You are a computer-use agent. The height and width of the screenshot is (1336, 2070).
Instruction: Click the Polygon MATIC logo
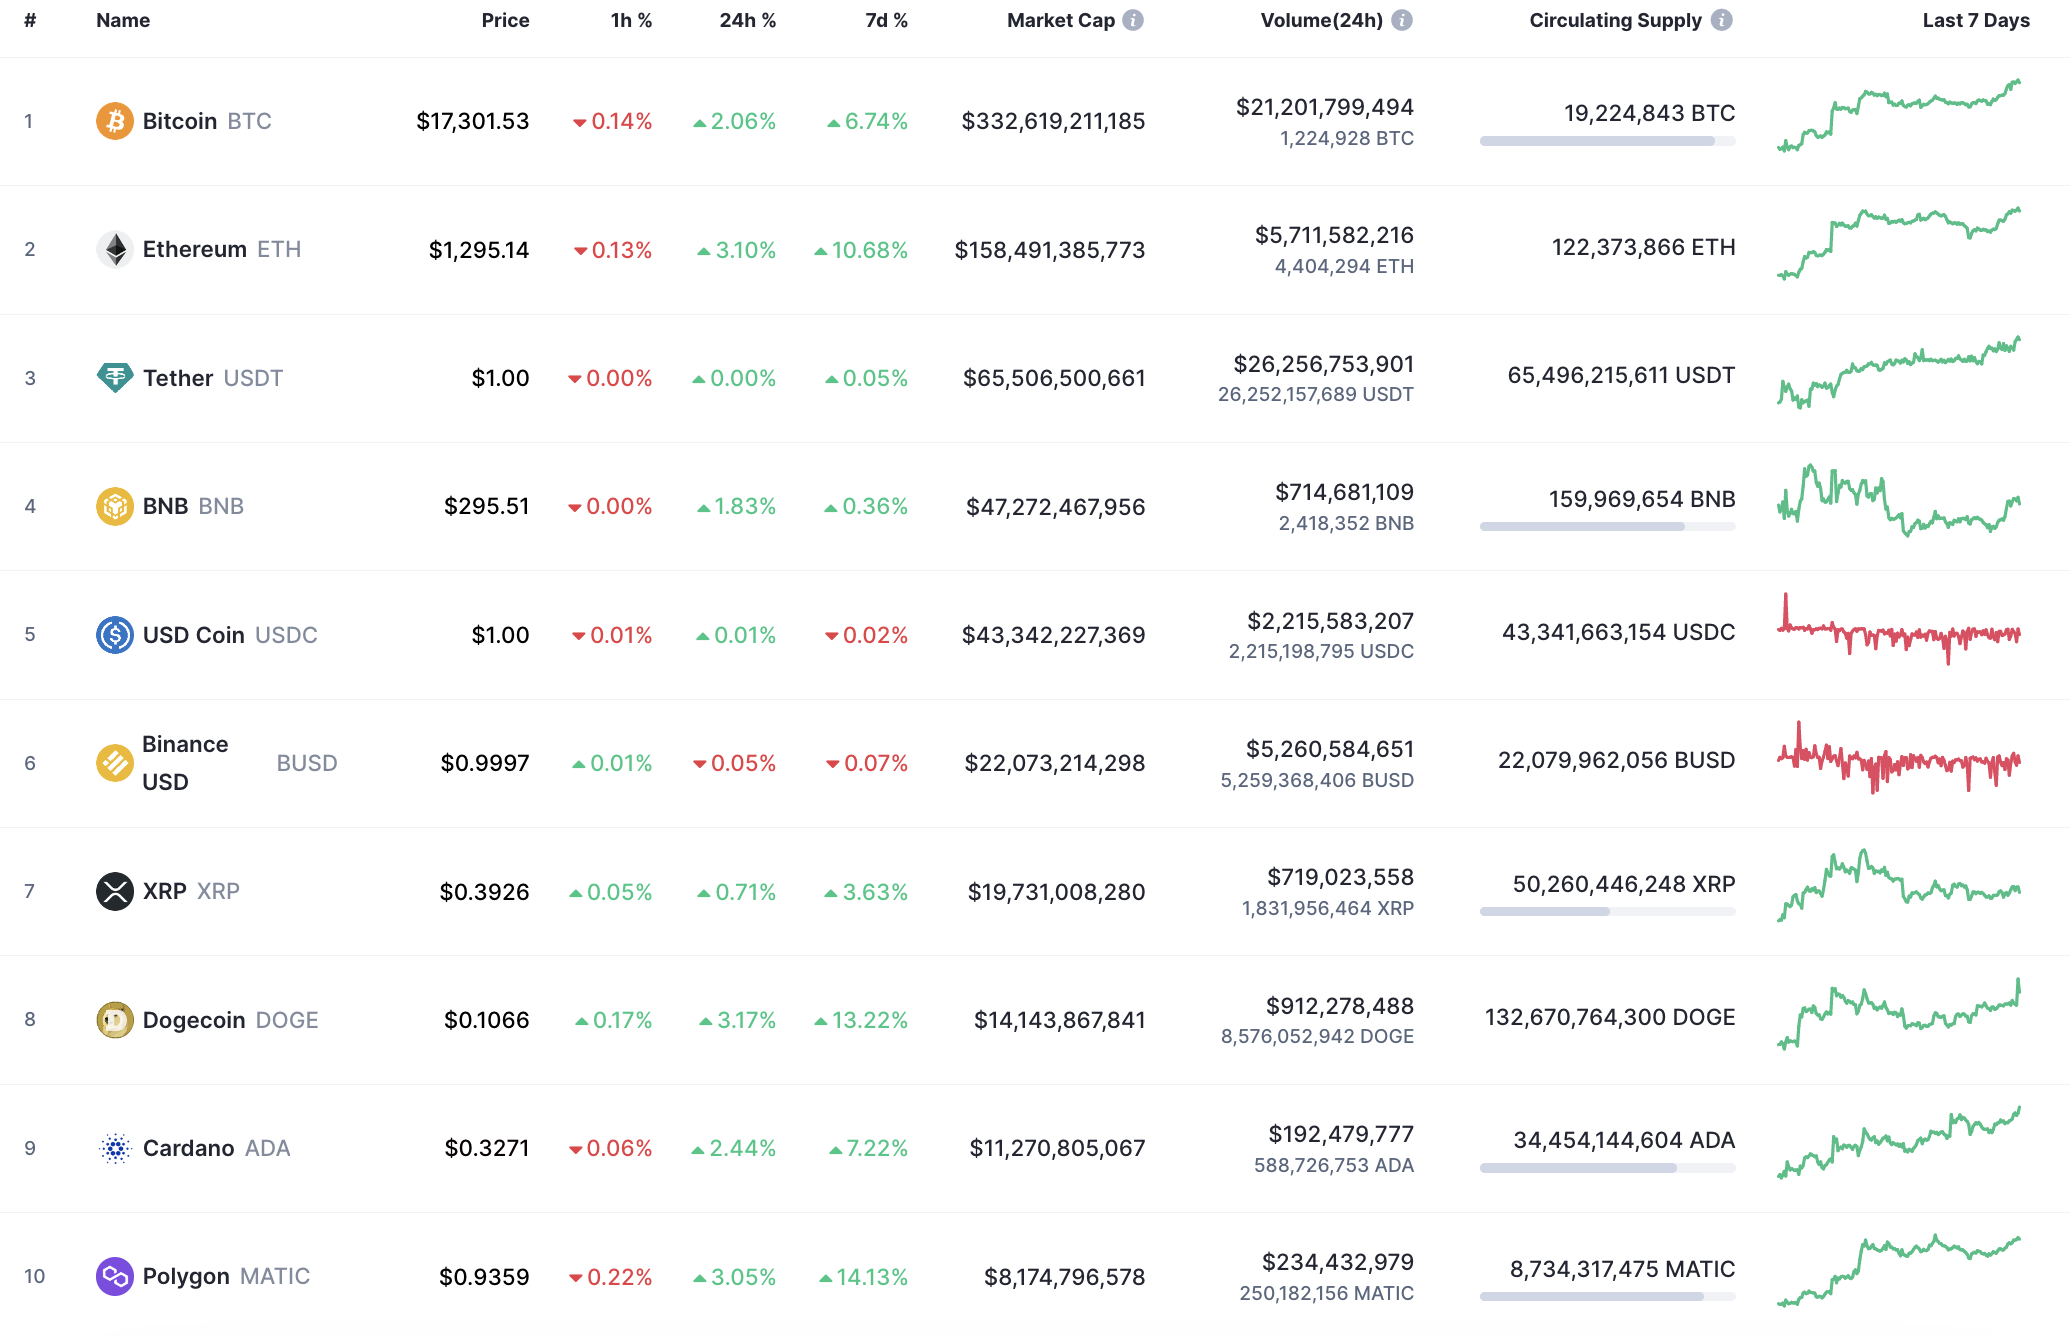[116, 1276]
